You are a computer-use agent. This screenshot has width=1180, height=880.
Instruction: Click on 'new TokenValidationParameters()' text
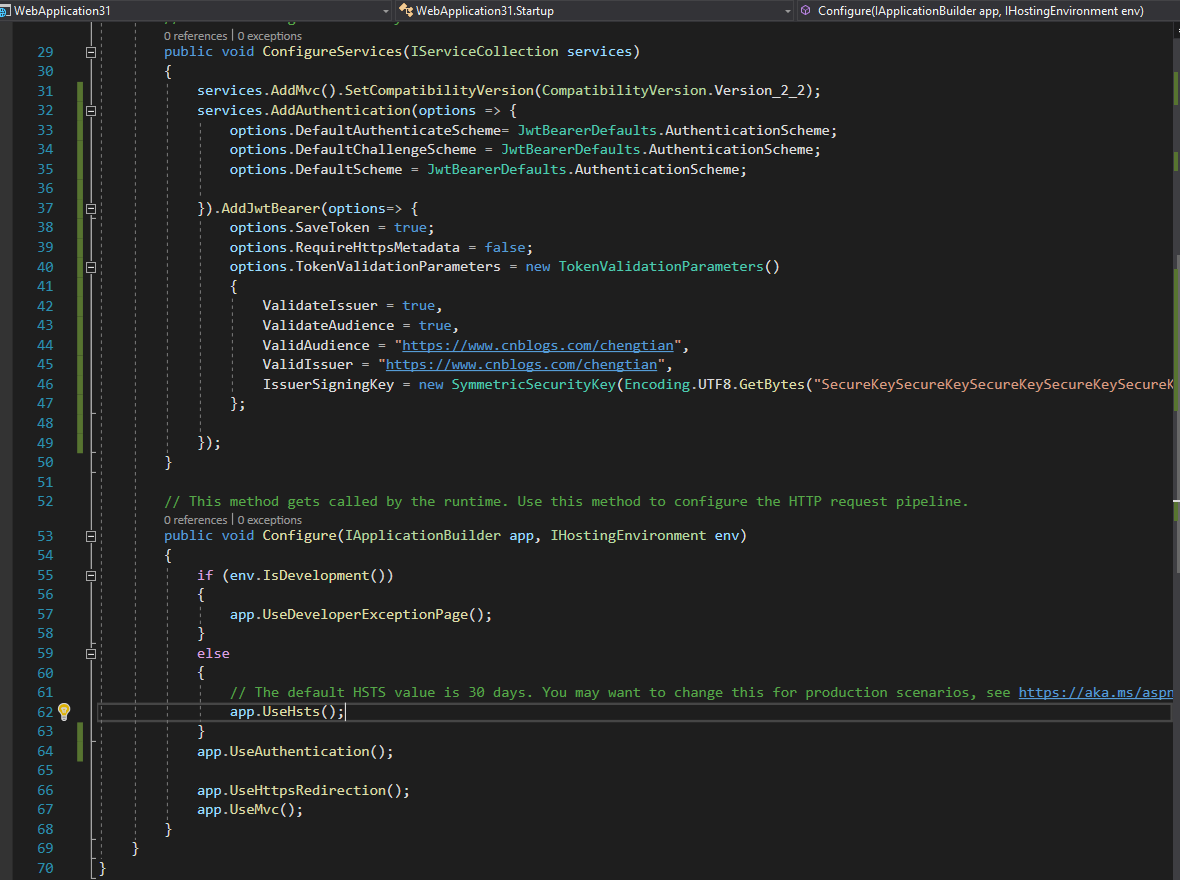click(652, 266)
